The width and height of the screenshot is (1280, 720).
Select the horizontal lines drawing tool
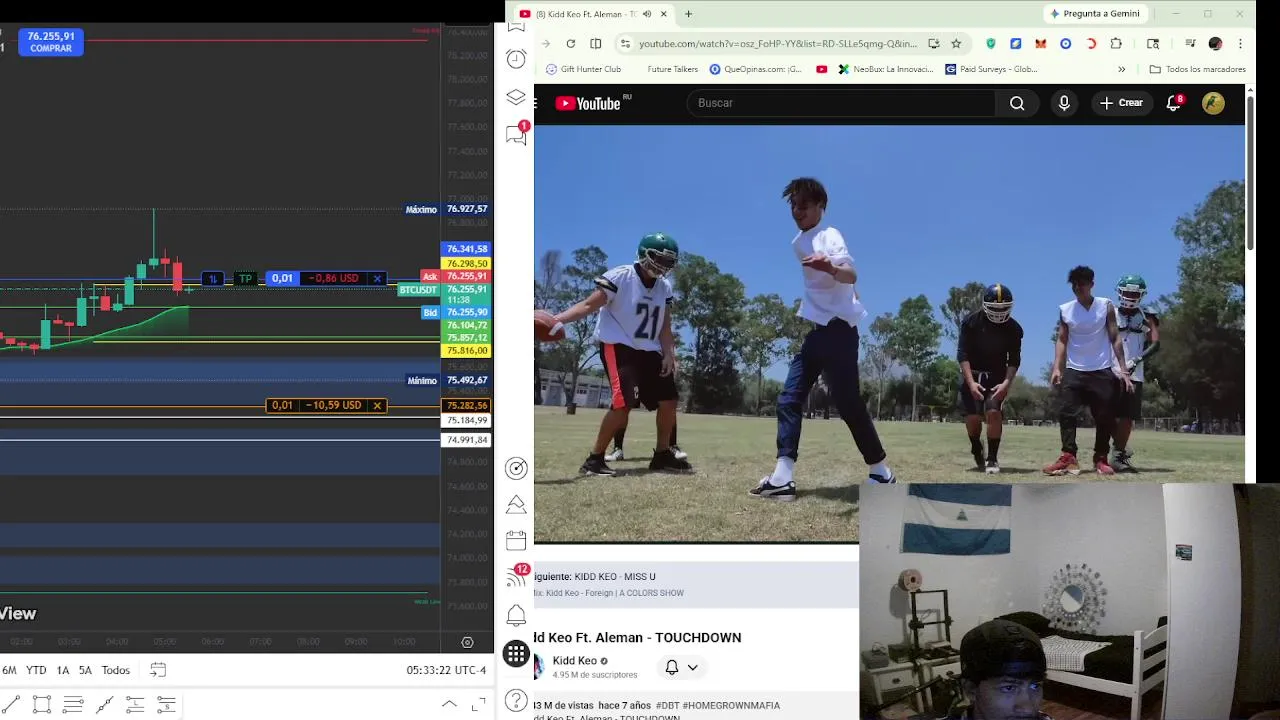coord(73,705)
